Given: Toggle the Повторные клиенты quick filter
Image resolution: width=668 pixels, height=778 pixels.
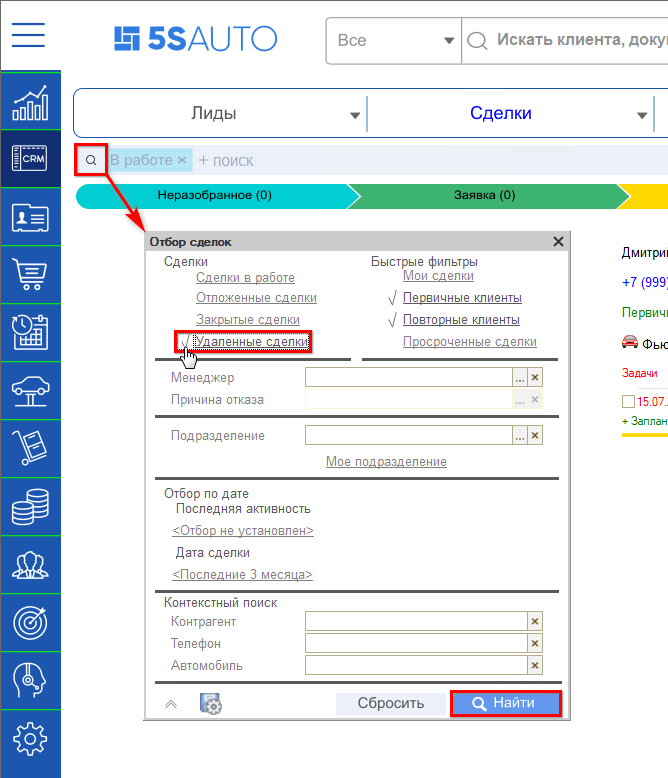Looking at the screenshot, I should [x=461, y=320].
